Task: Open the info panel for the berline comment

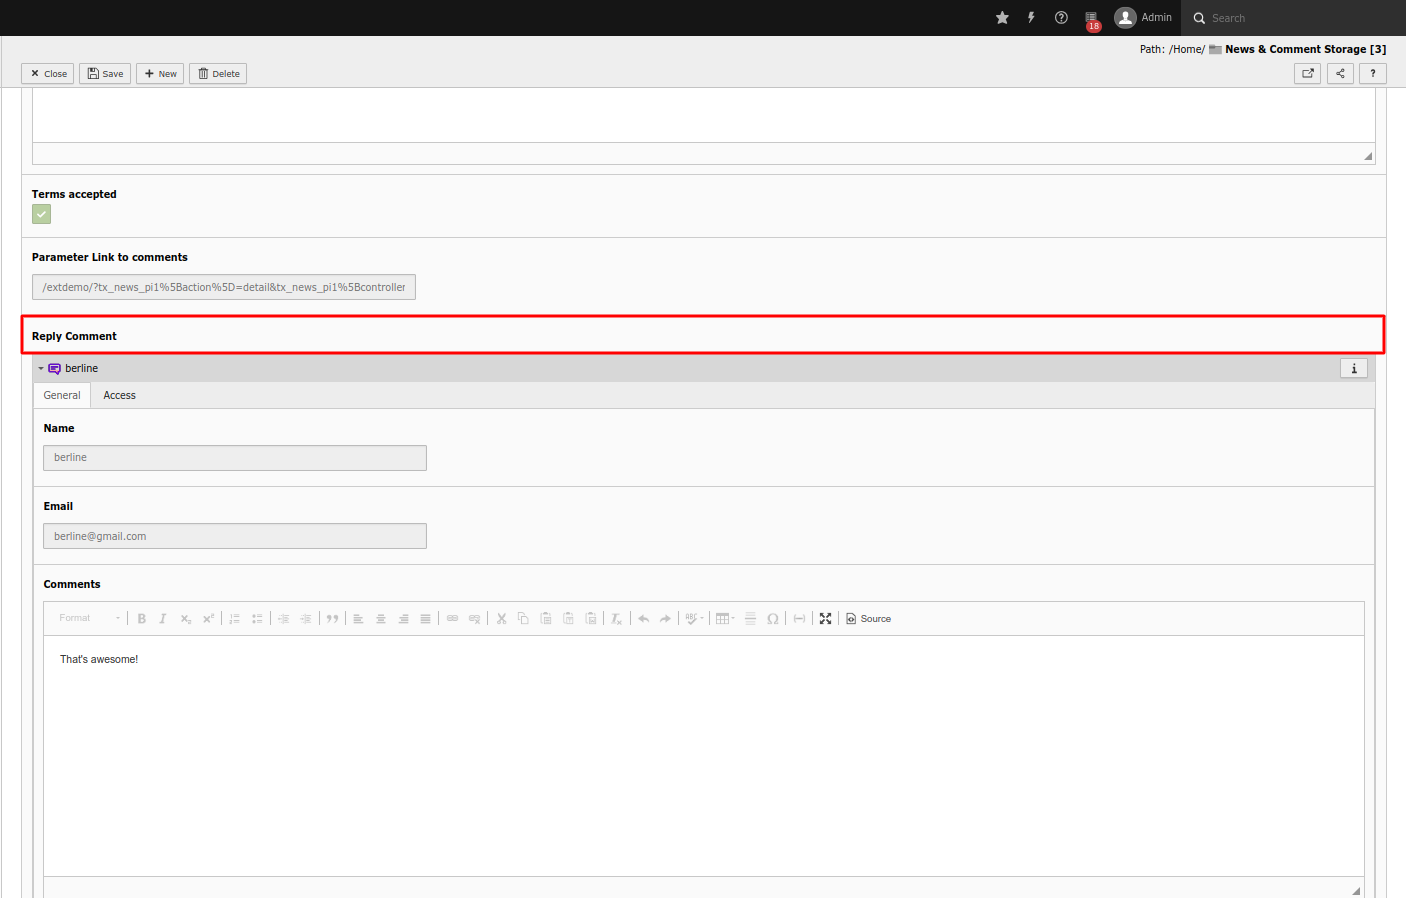Action: [x=1354, y=368]
